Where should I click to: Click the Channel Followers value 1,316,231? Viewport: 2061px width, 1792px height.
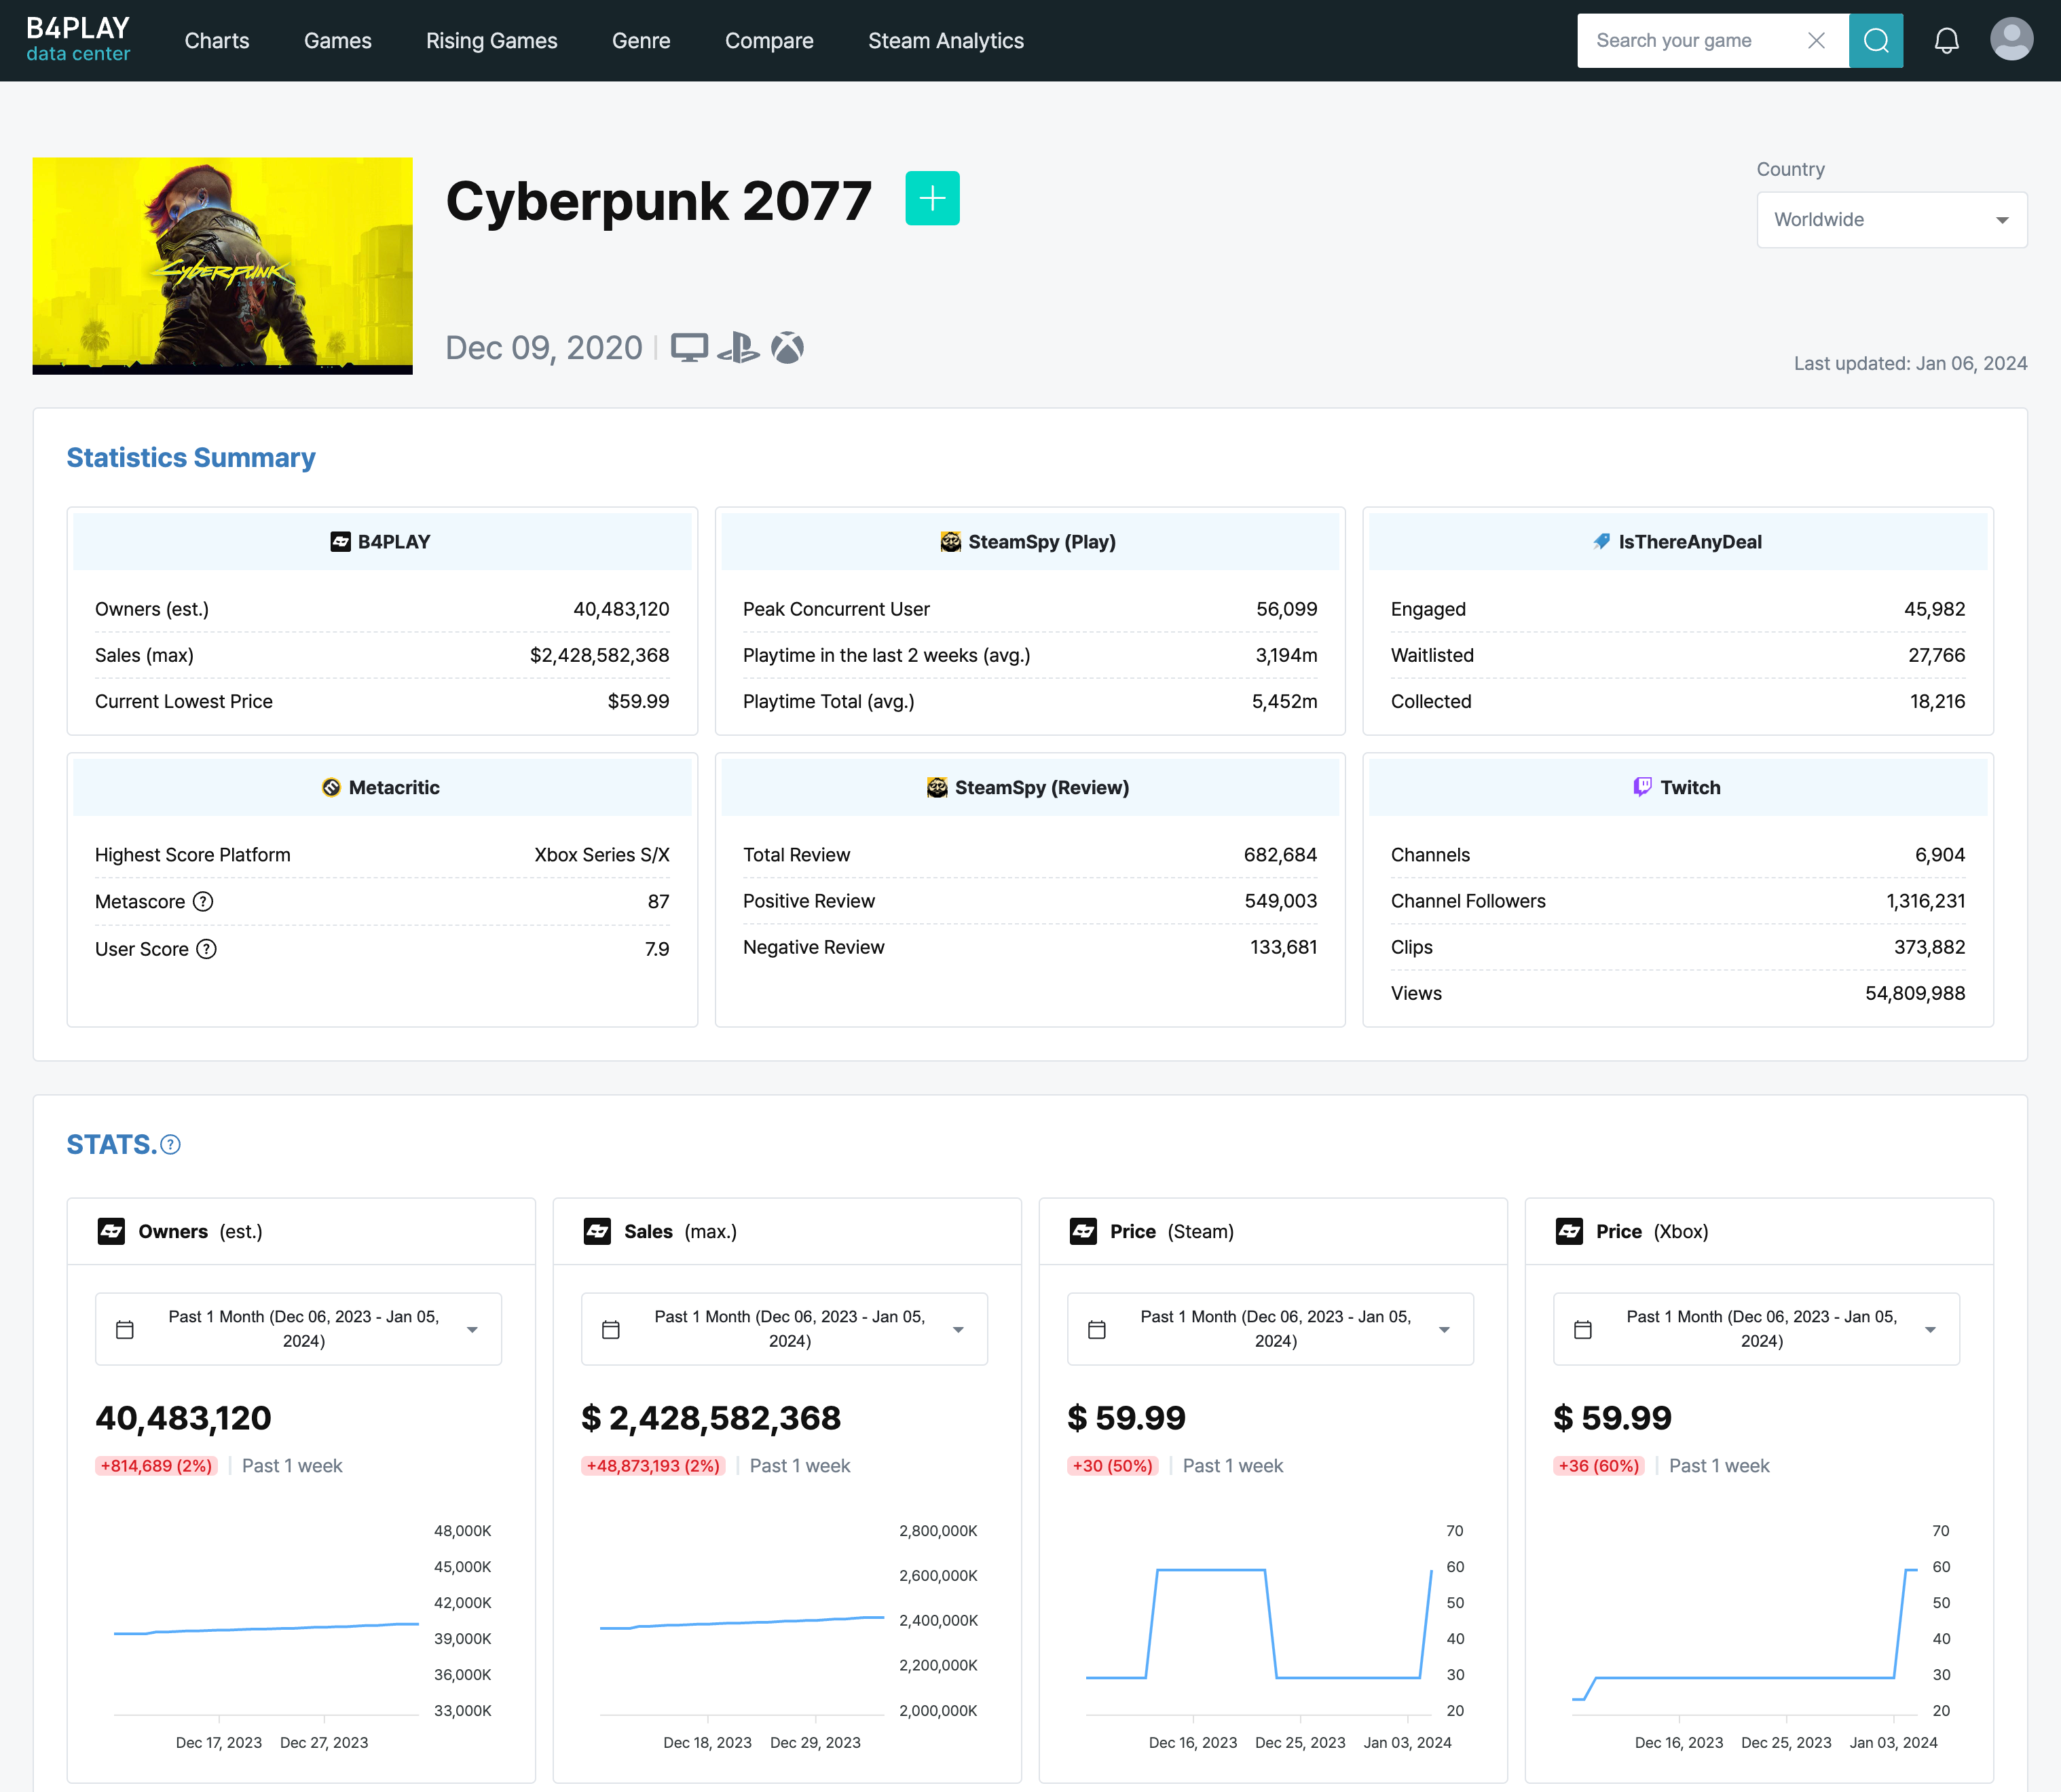coord(1925,901)
